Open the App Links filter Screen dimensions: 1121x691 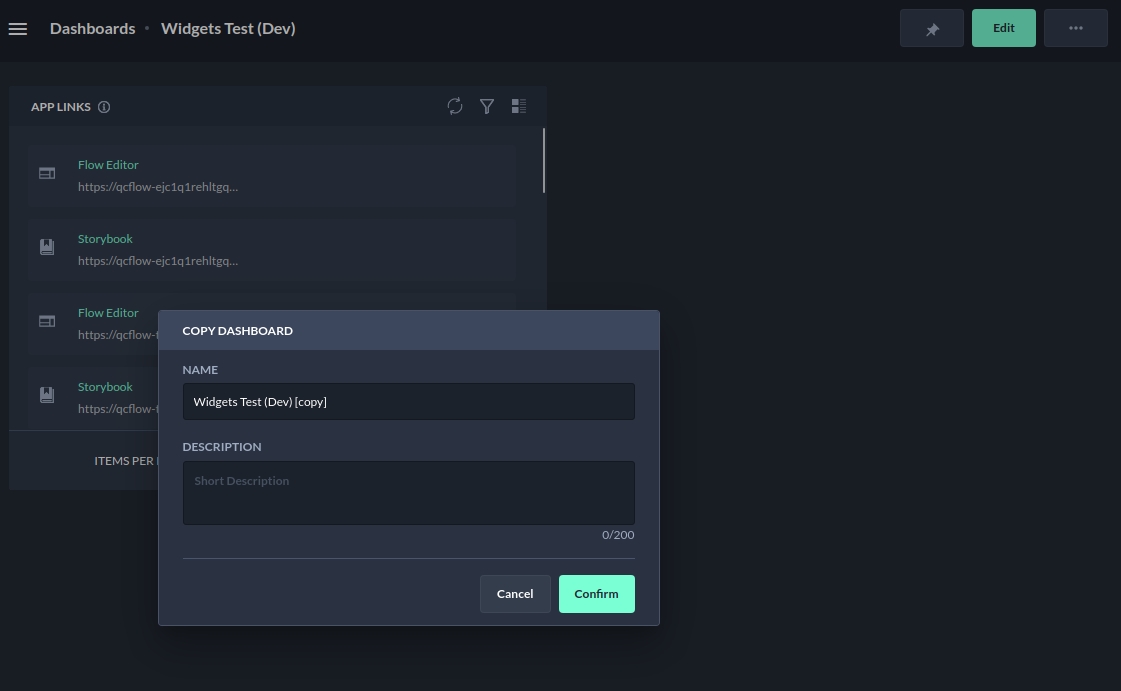pos(487,106)
